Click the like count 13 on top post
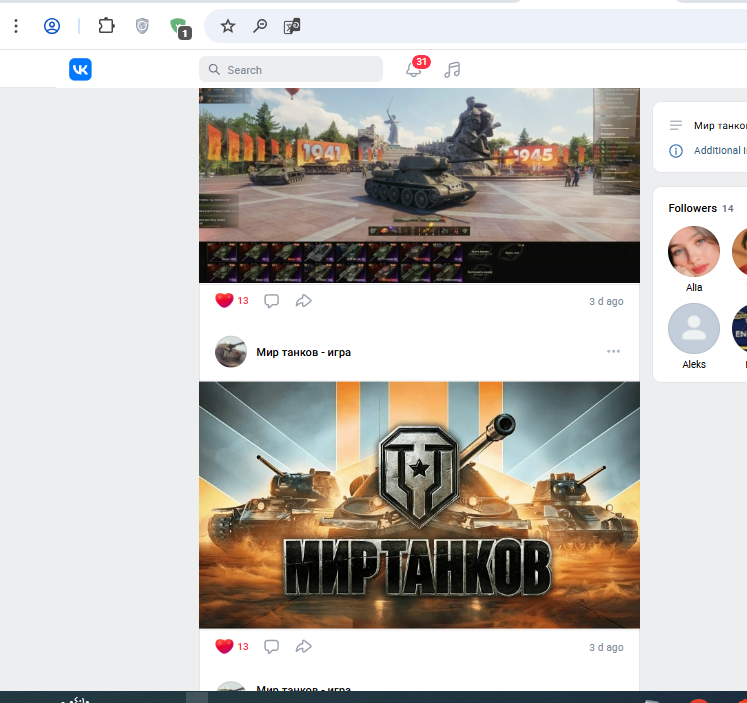747x703 pixels. 243,301
